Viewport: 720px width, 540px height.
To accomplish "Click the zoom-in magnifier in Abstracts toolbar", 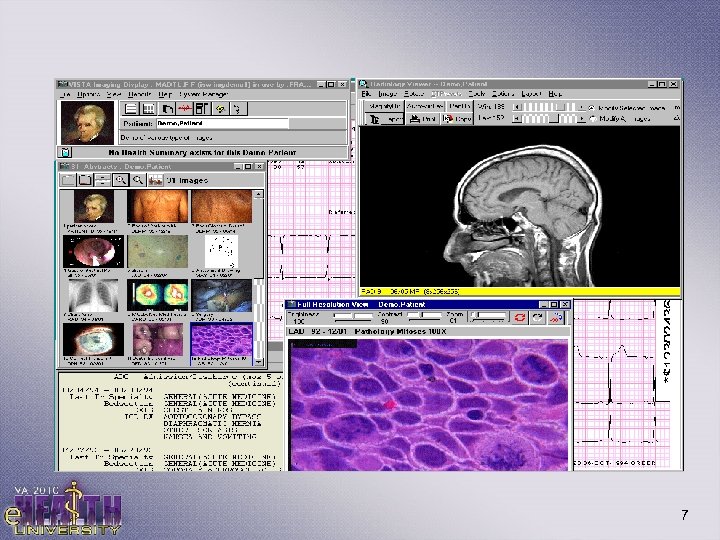I will pos(120,180).
